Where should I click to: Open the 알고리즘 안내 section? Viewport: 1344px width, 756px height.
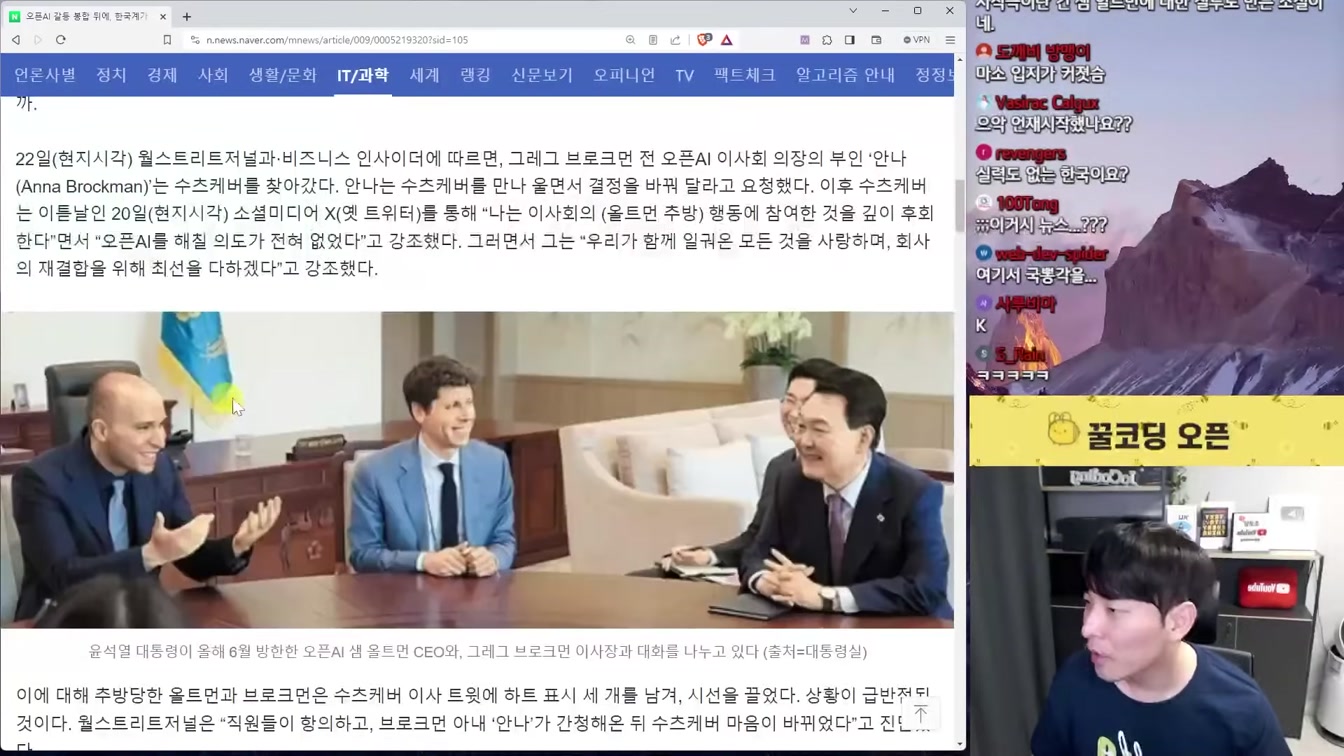pos(845,75)
